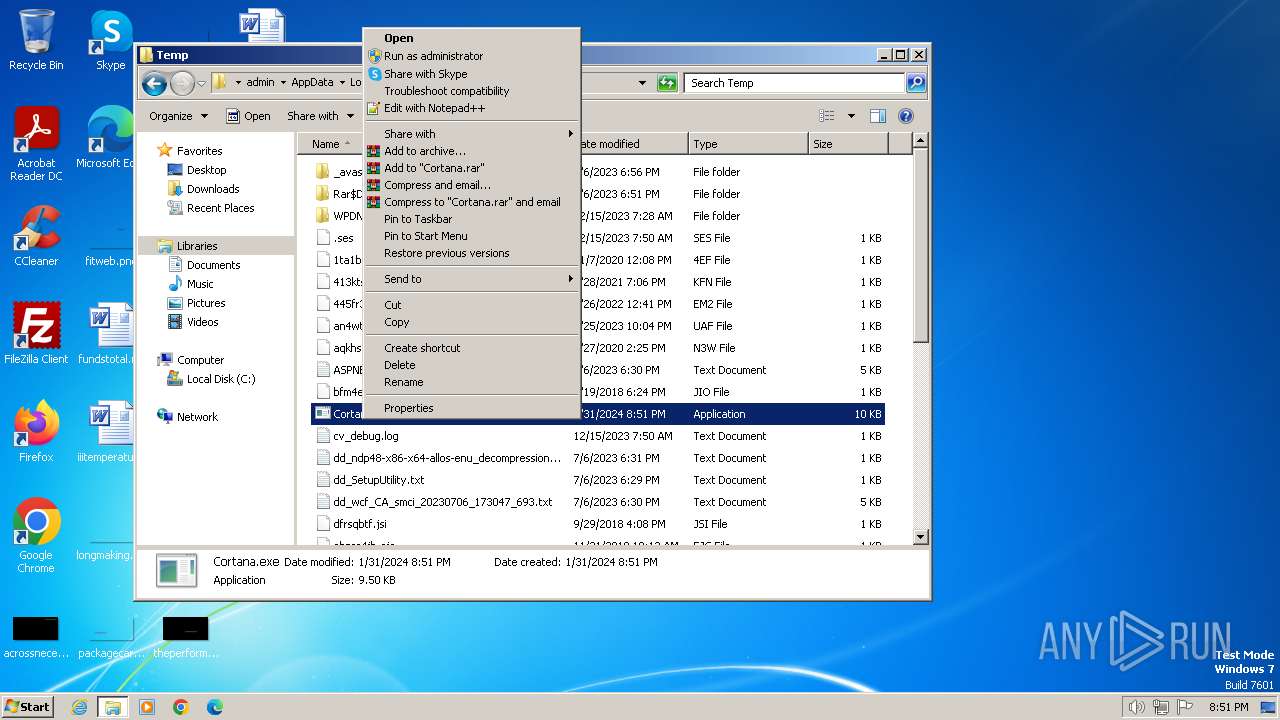Toggle the preview pane icon
The image size is (1280, 720).
[x=877, y=116]
